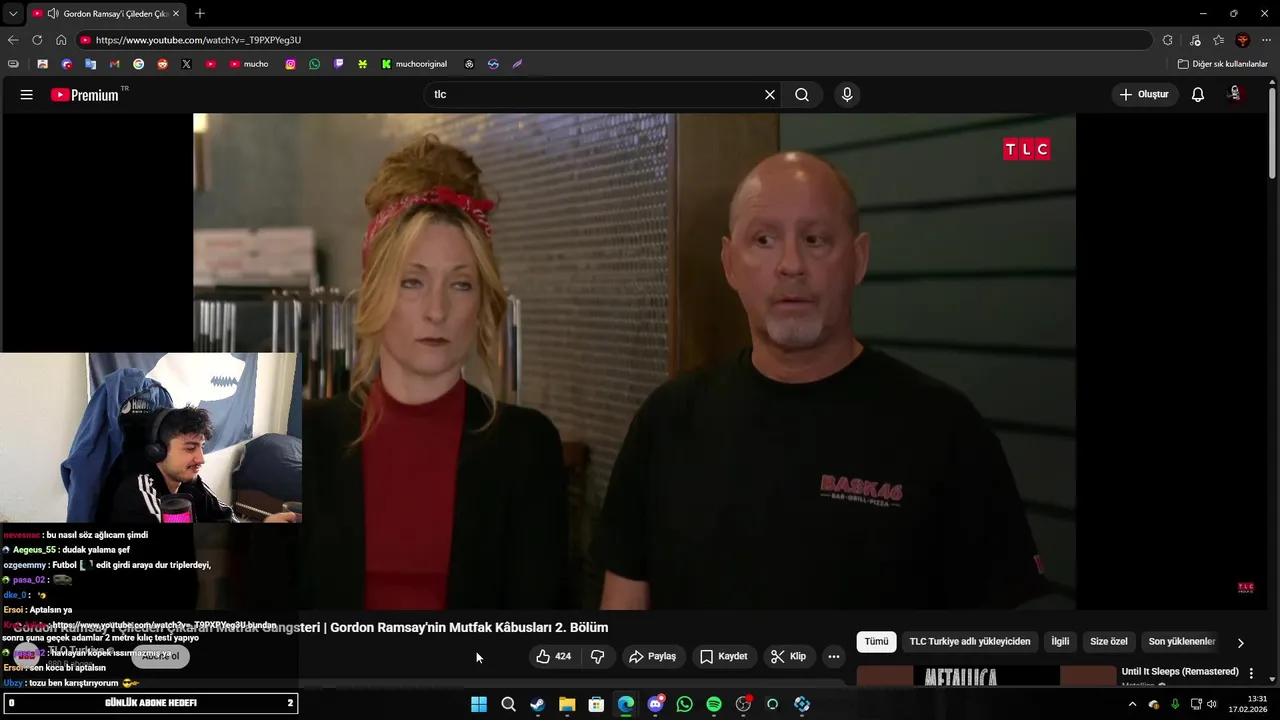Start voice search with the microphone icon
1280x720 pixels.
[x=847, y=95]
